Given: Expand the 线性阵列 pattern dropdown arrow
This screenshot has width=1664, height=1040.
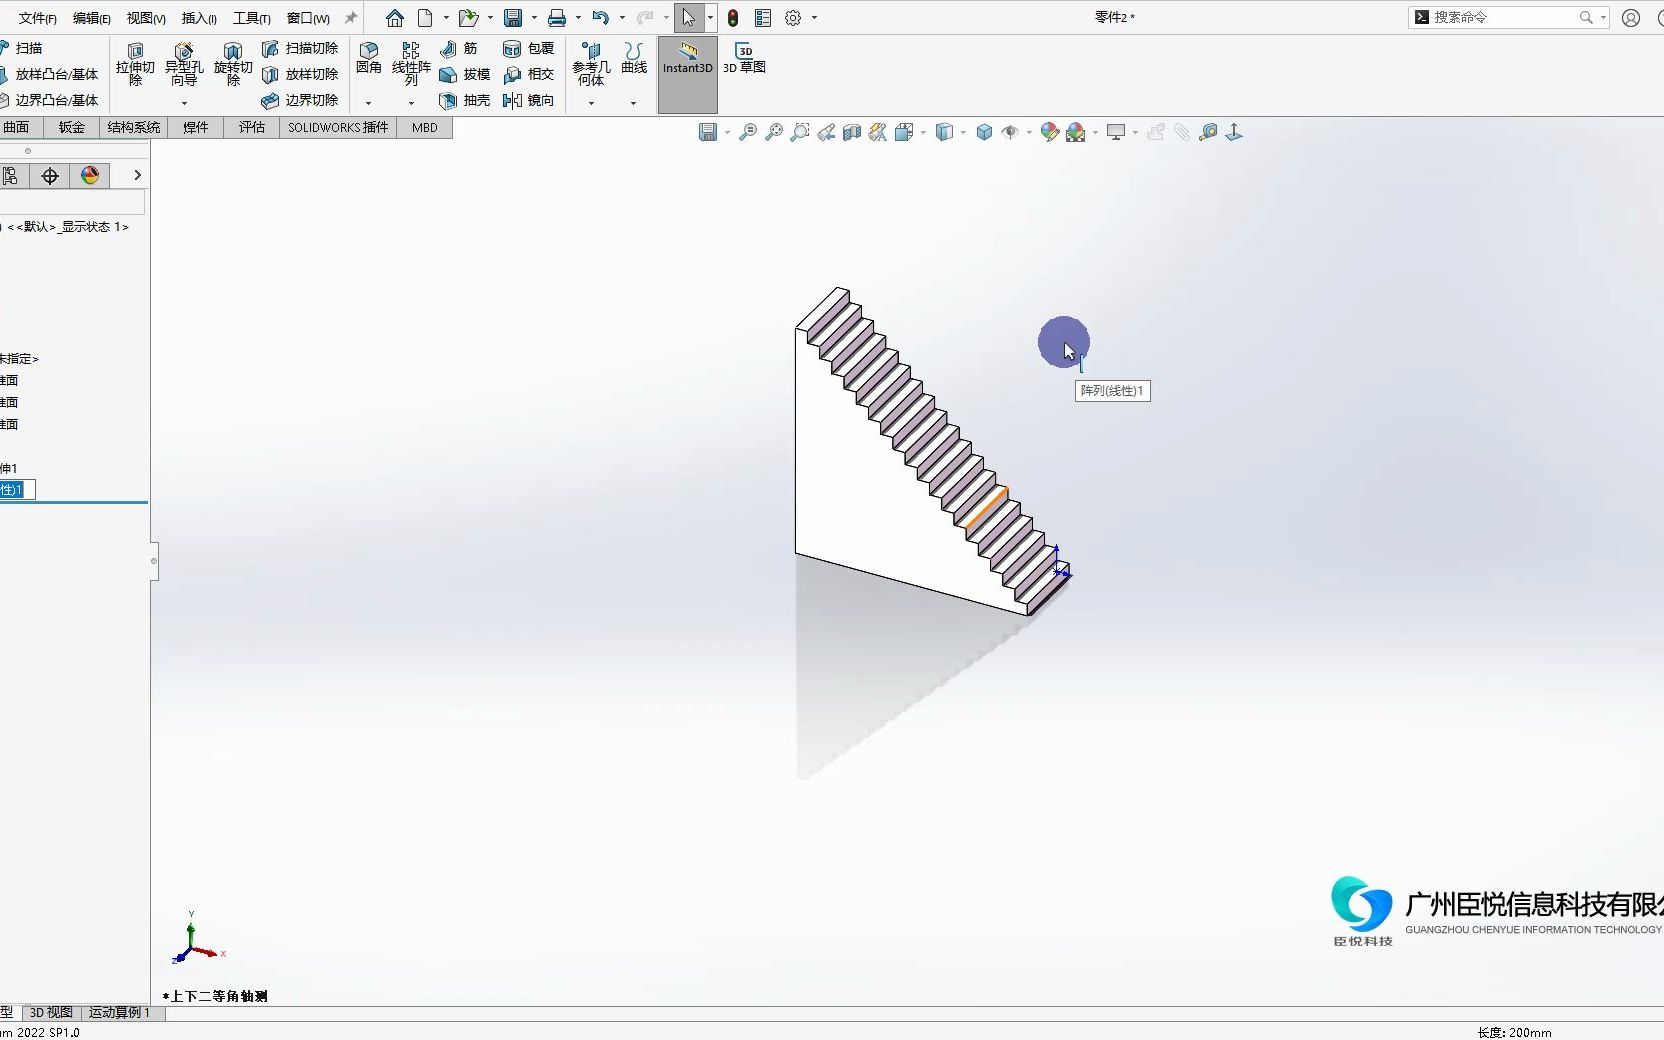Looking at the screenshot, I should click(x=410, y=103).
